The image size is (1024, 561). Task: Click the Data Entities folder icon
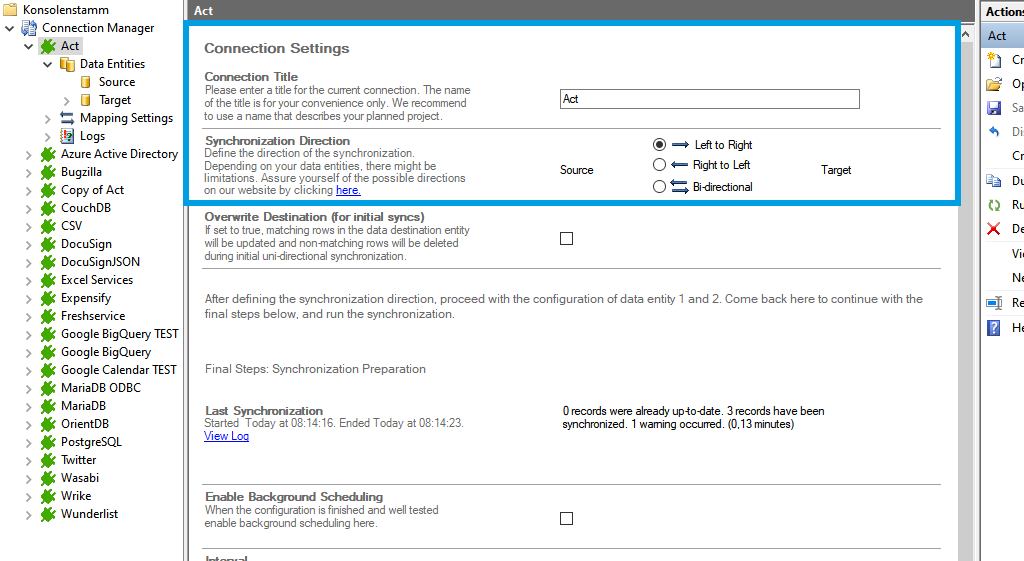(67, 64)
